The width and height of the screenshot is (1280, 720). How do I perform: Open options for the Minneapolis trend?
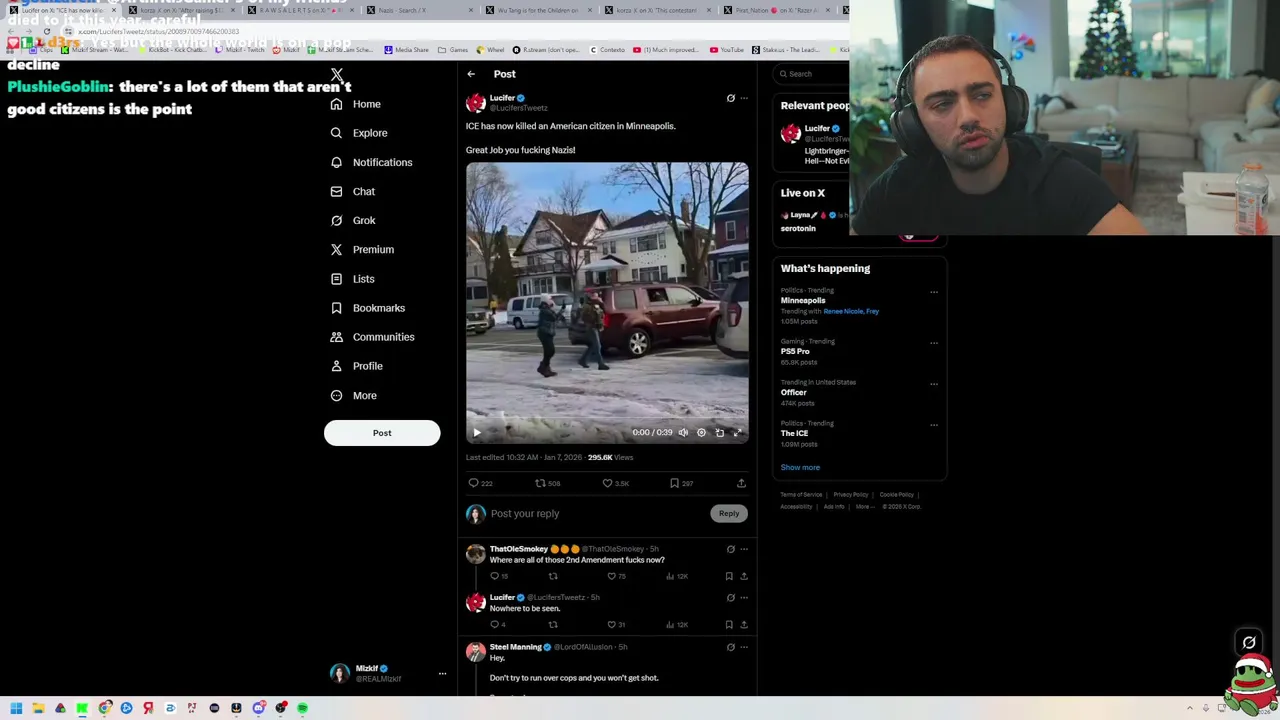(x=934, y=292)
